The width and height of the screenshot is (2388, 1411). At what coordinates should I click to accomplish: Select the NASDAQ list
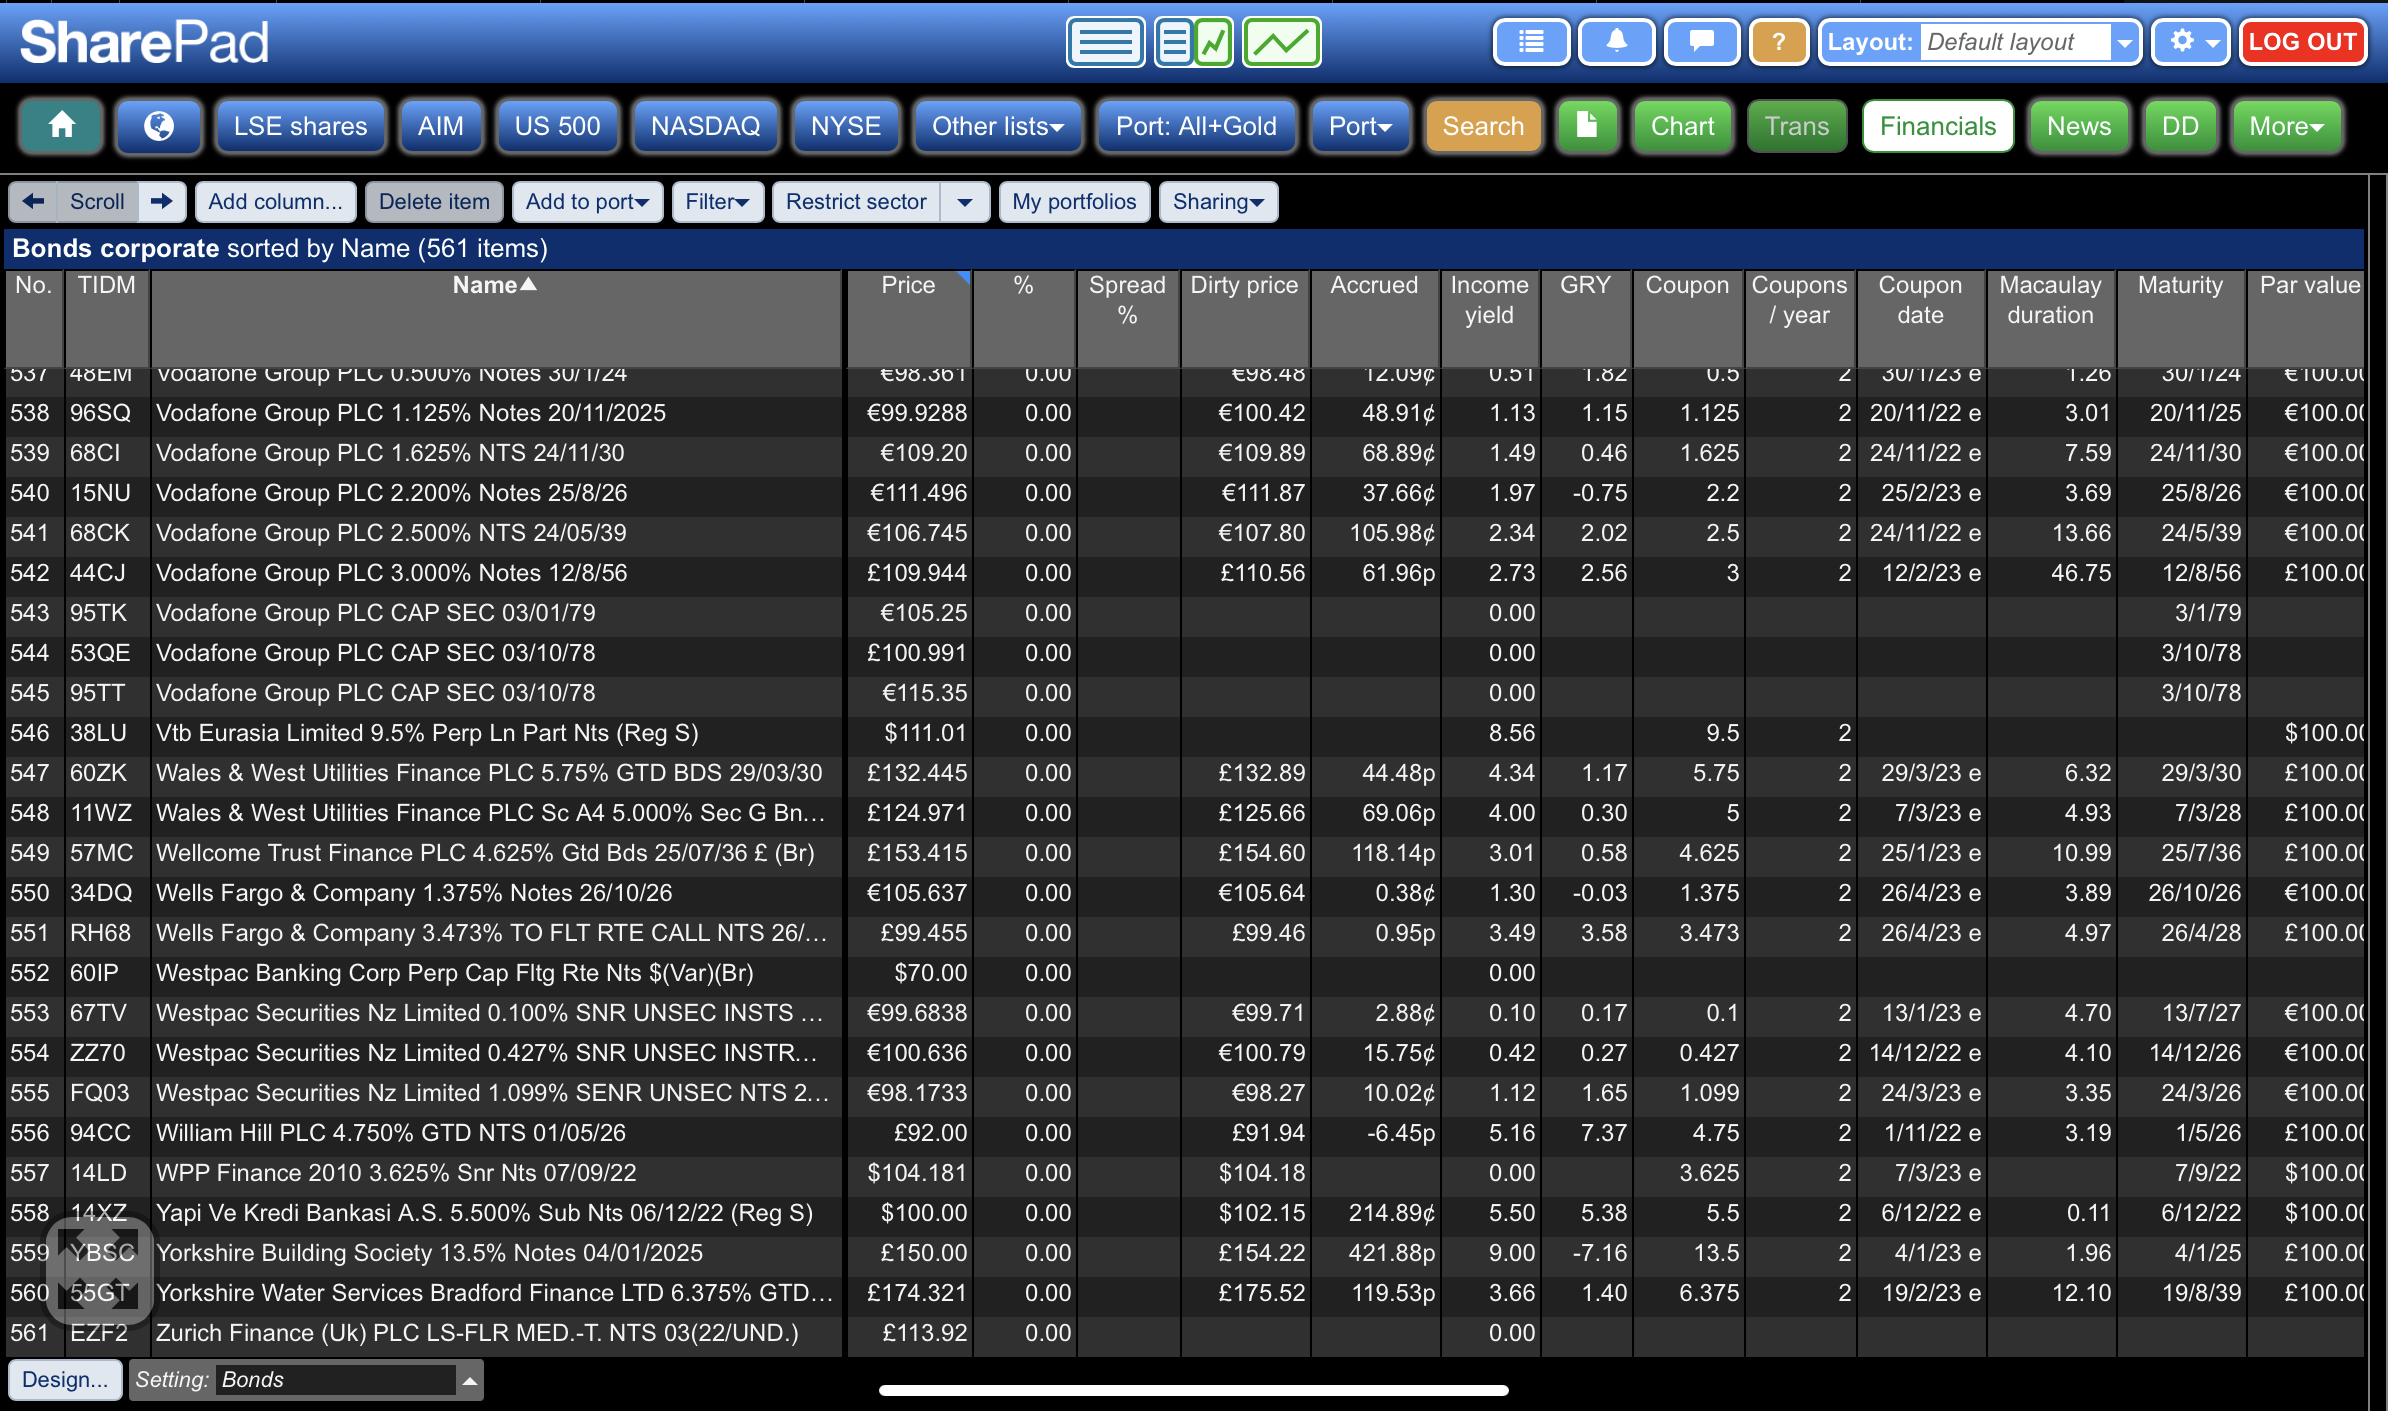[x=706, y=126]
